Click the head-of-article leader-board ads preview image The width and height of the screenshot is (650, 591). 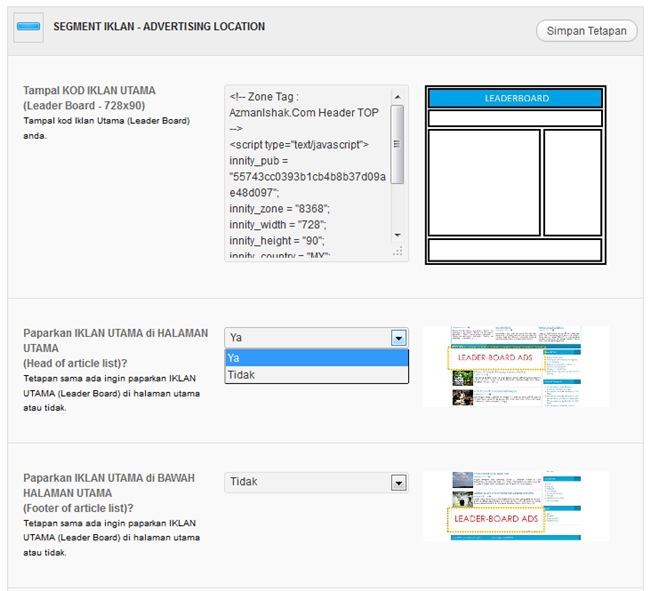pos(516,366)
